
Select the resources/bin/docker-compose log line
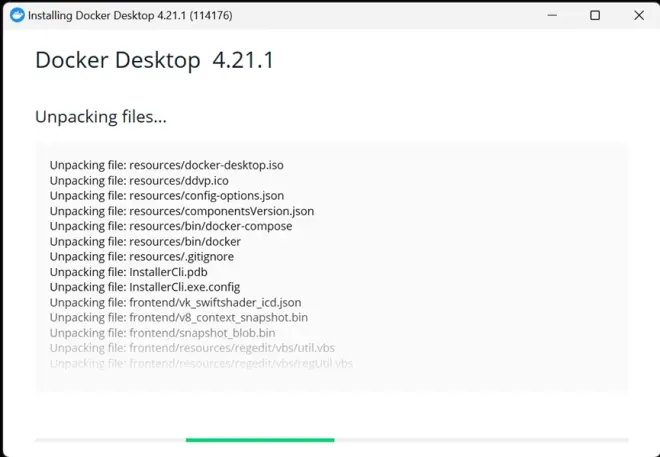tap(171, 226)
